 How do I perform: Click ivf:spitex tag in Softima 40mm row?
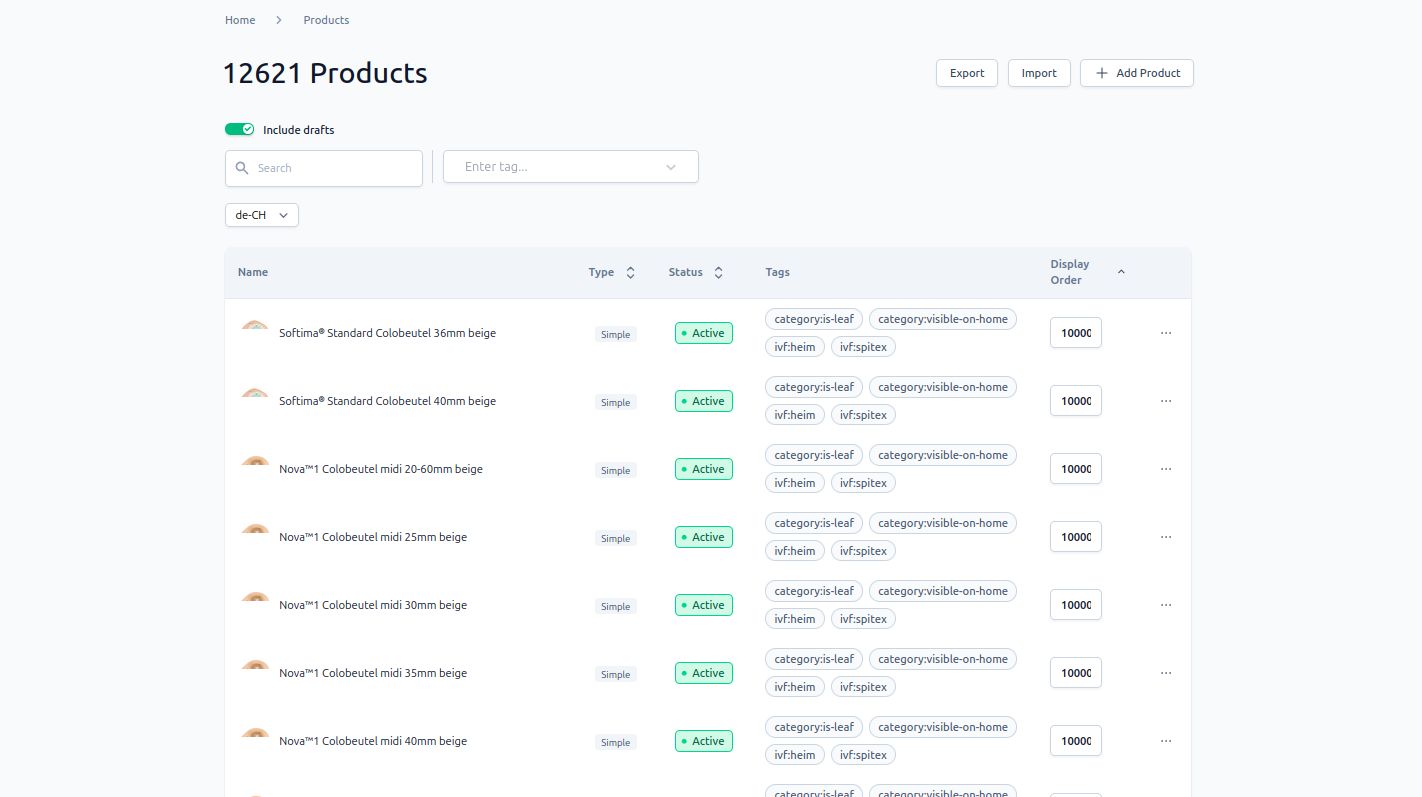(863, 415)
